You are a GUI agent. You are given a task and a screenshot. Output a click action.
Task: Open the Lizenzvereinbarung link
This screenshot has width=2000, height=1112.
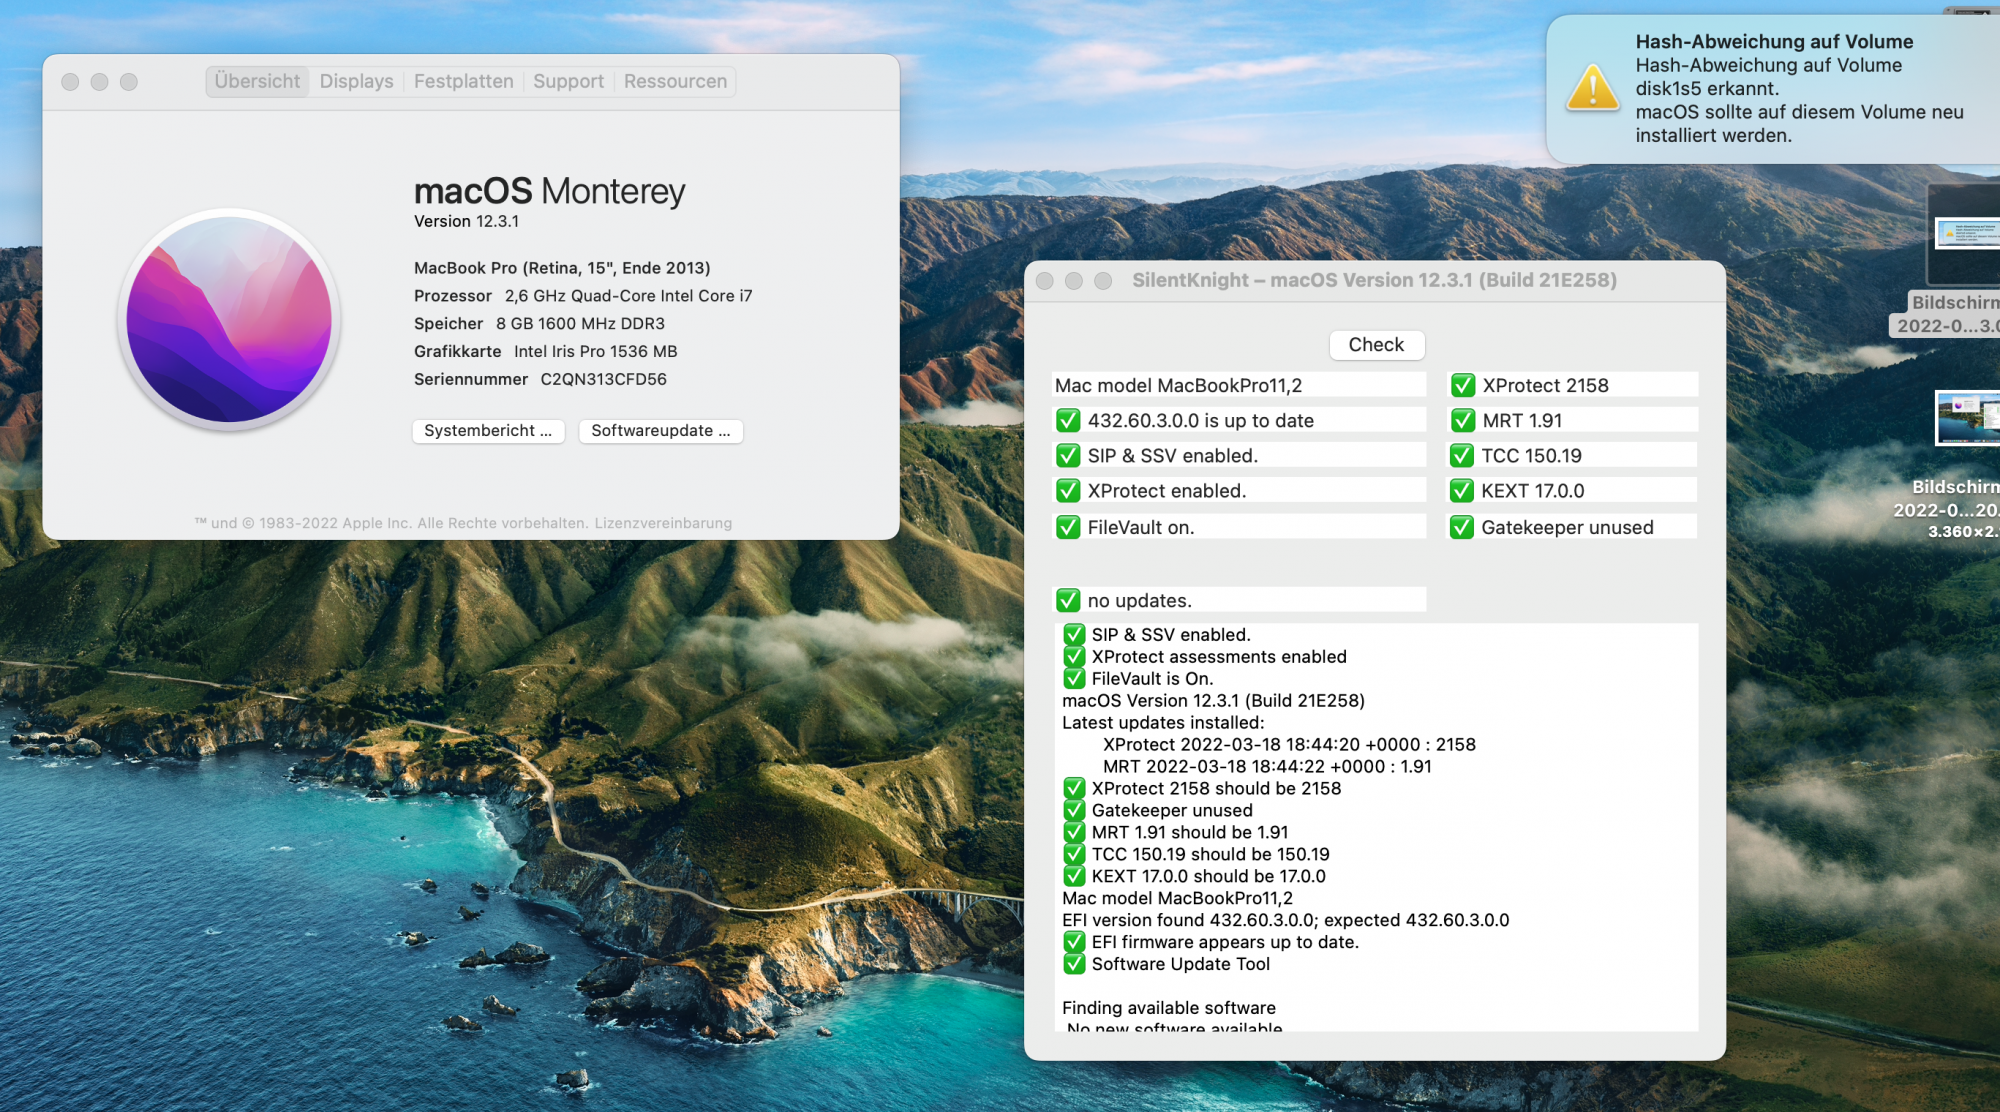coord(663,523)
